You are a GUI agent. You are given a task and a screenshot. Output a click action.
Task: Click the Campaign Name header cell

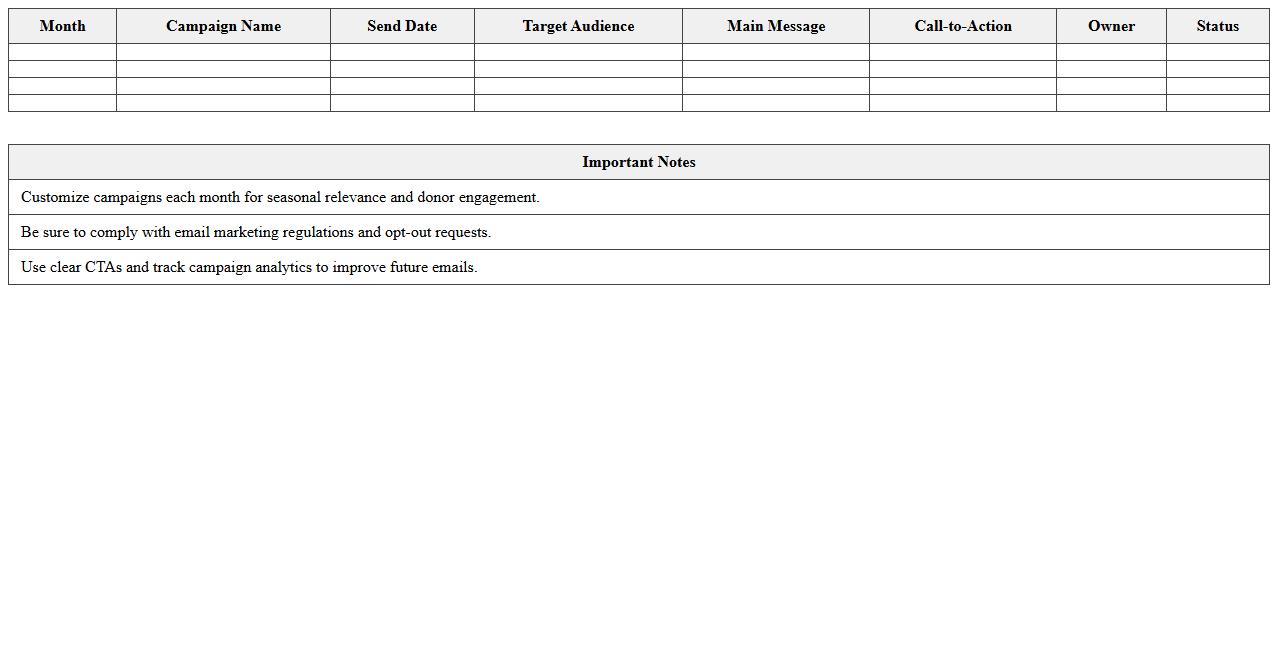[x=223, y=26]
